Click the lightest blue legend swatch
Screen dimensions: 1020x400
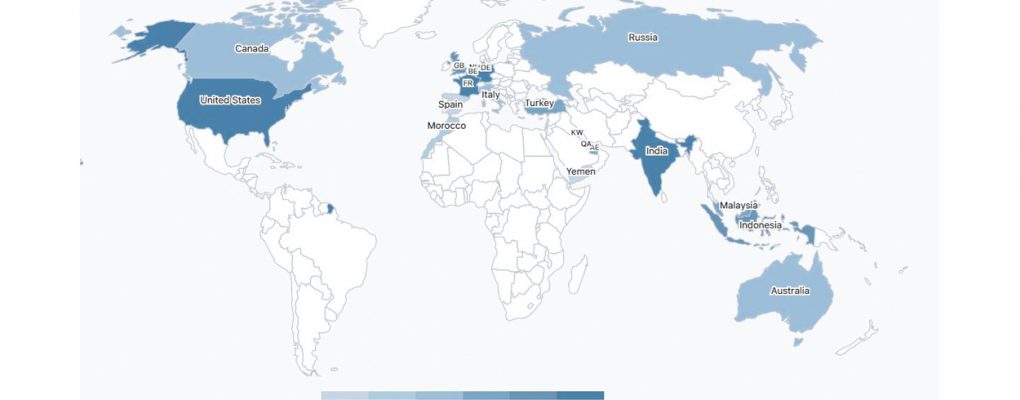(x=344, y=395)
